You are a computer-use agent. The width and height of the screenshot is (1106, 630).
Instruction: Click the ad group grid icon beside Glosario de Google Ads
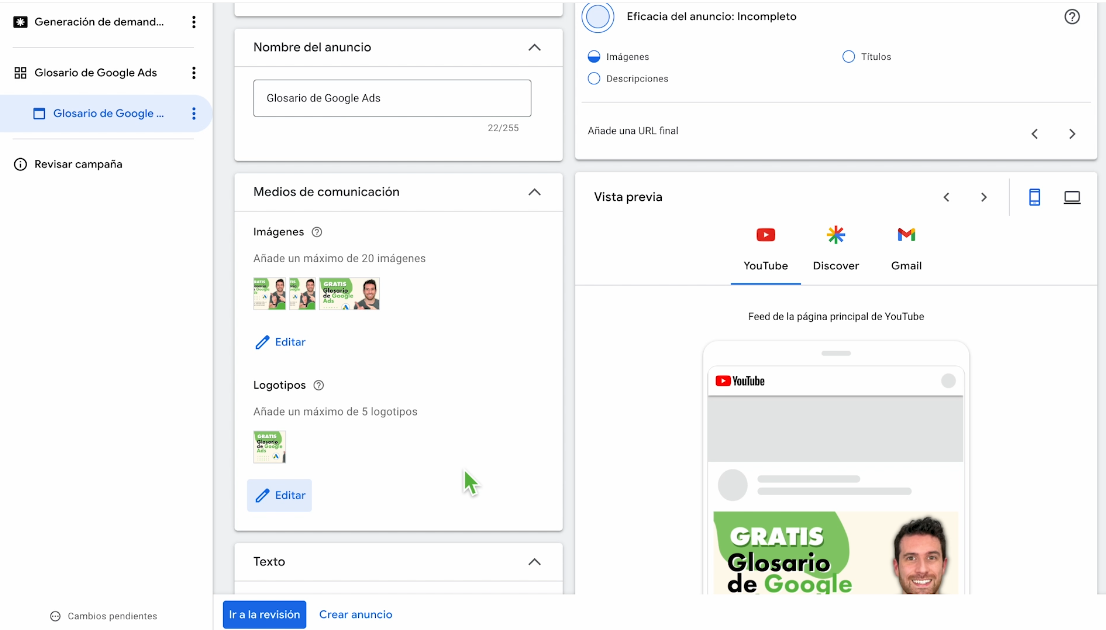[x=20, y=73]
